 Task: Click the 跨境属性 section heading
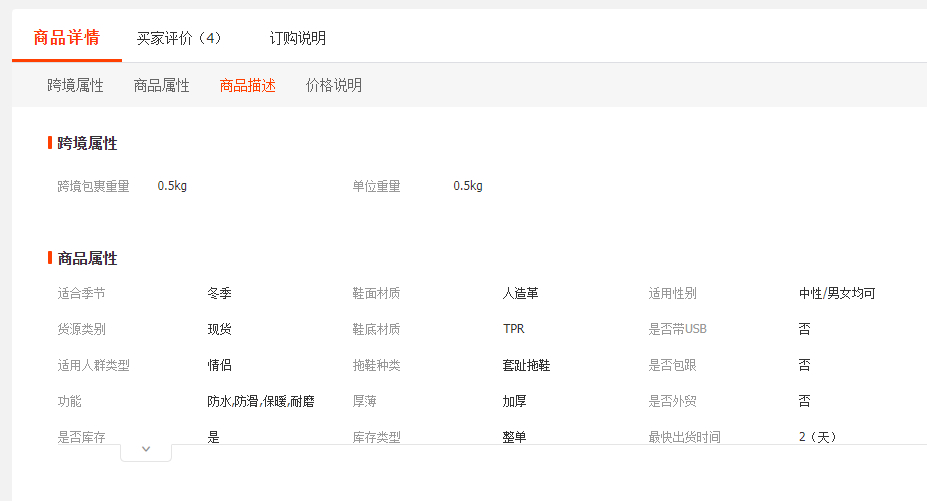pos(87,143)
